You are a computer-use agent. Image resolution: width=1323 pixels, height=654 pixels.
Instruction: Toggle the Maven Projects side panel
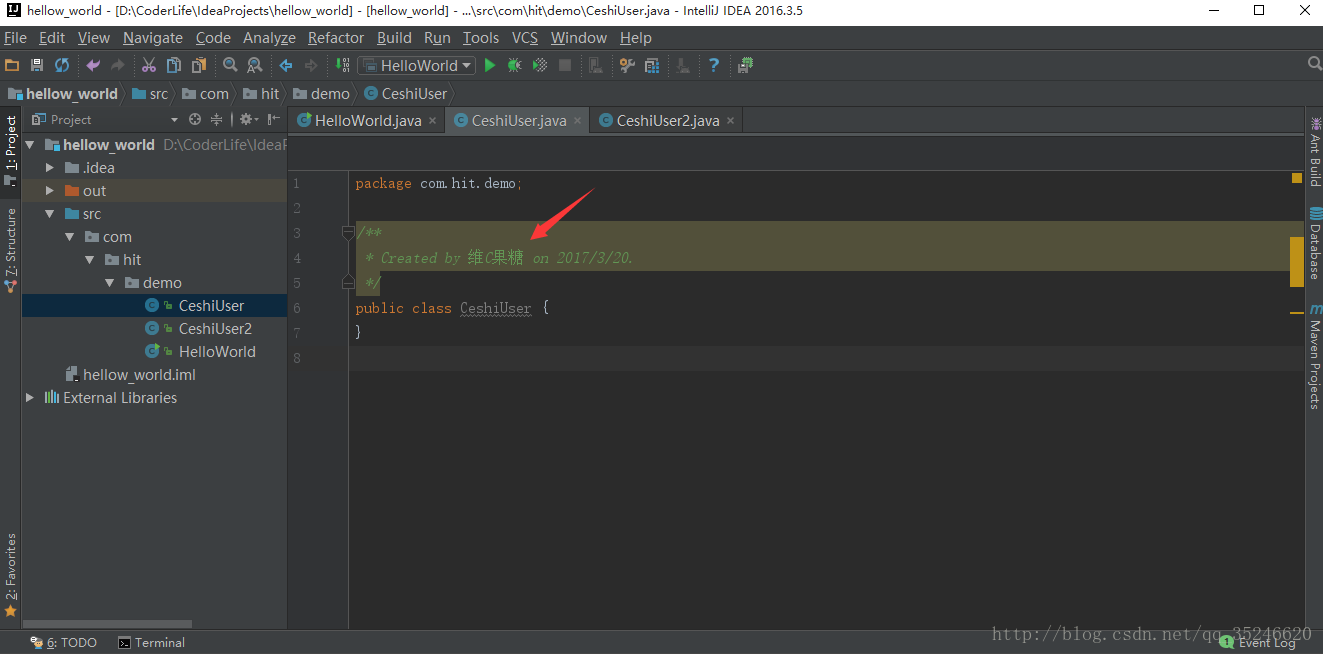pyautogui.click(x=1314, y=358)
